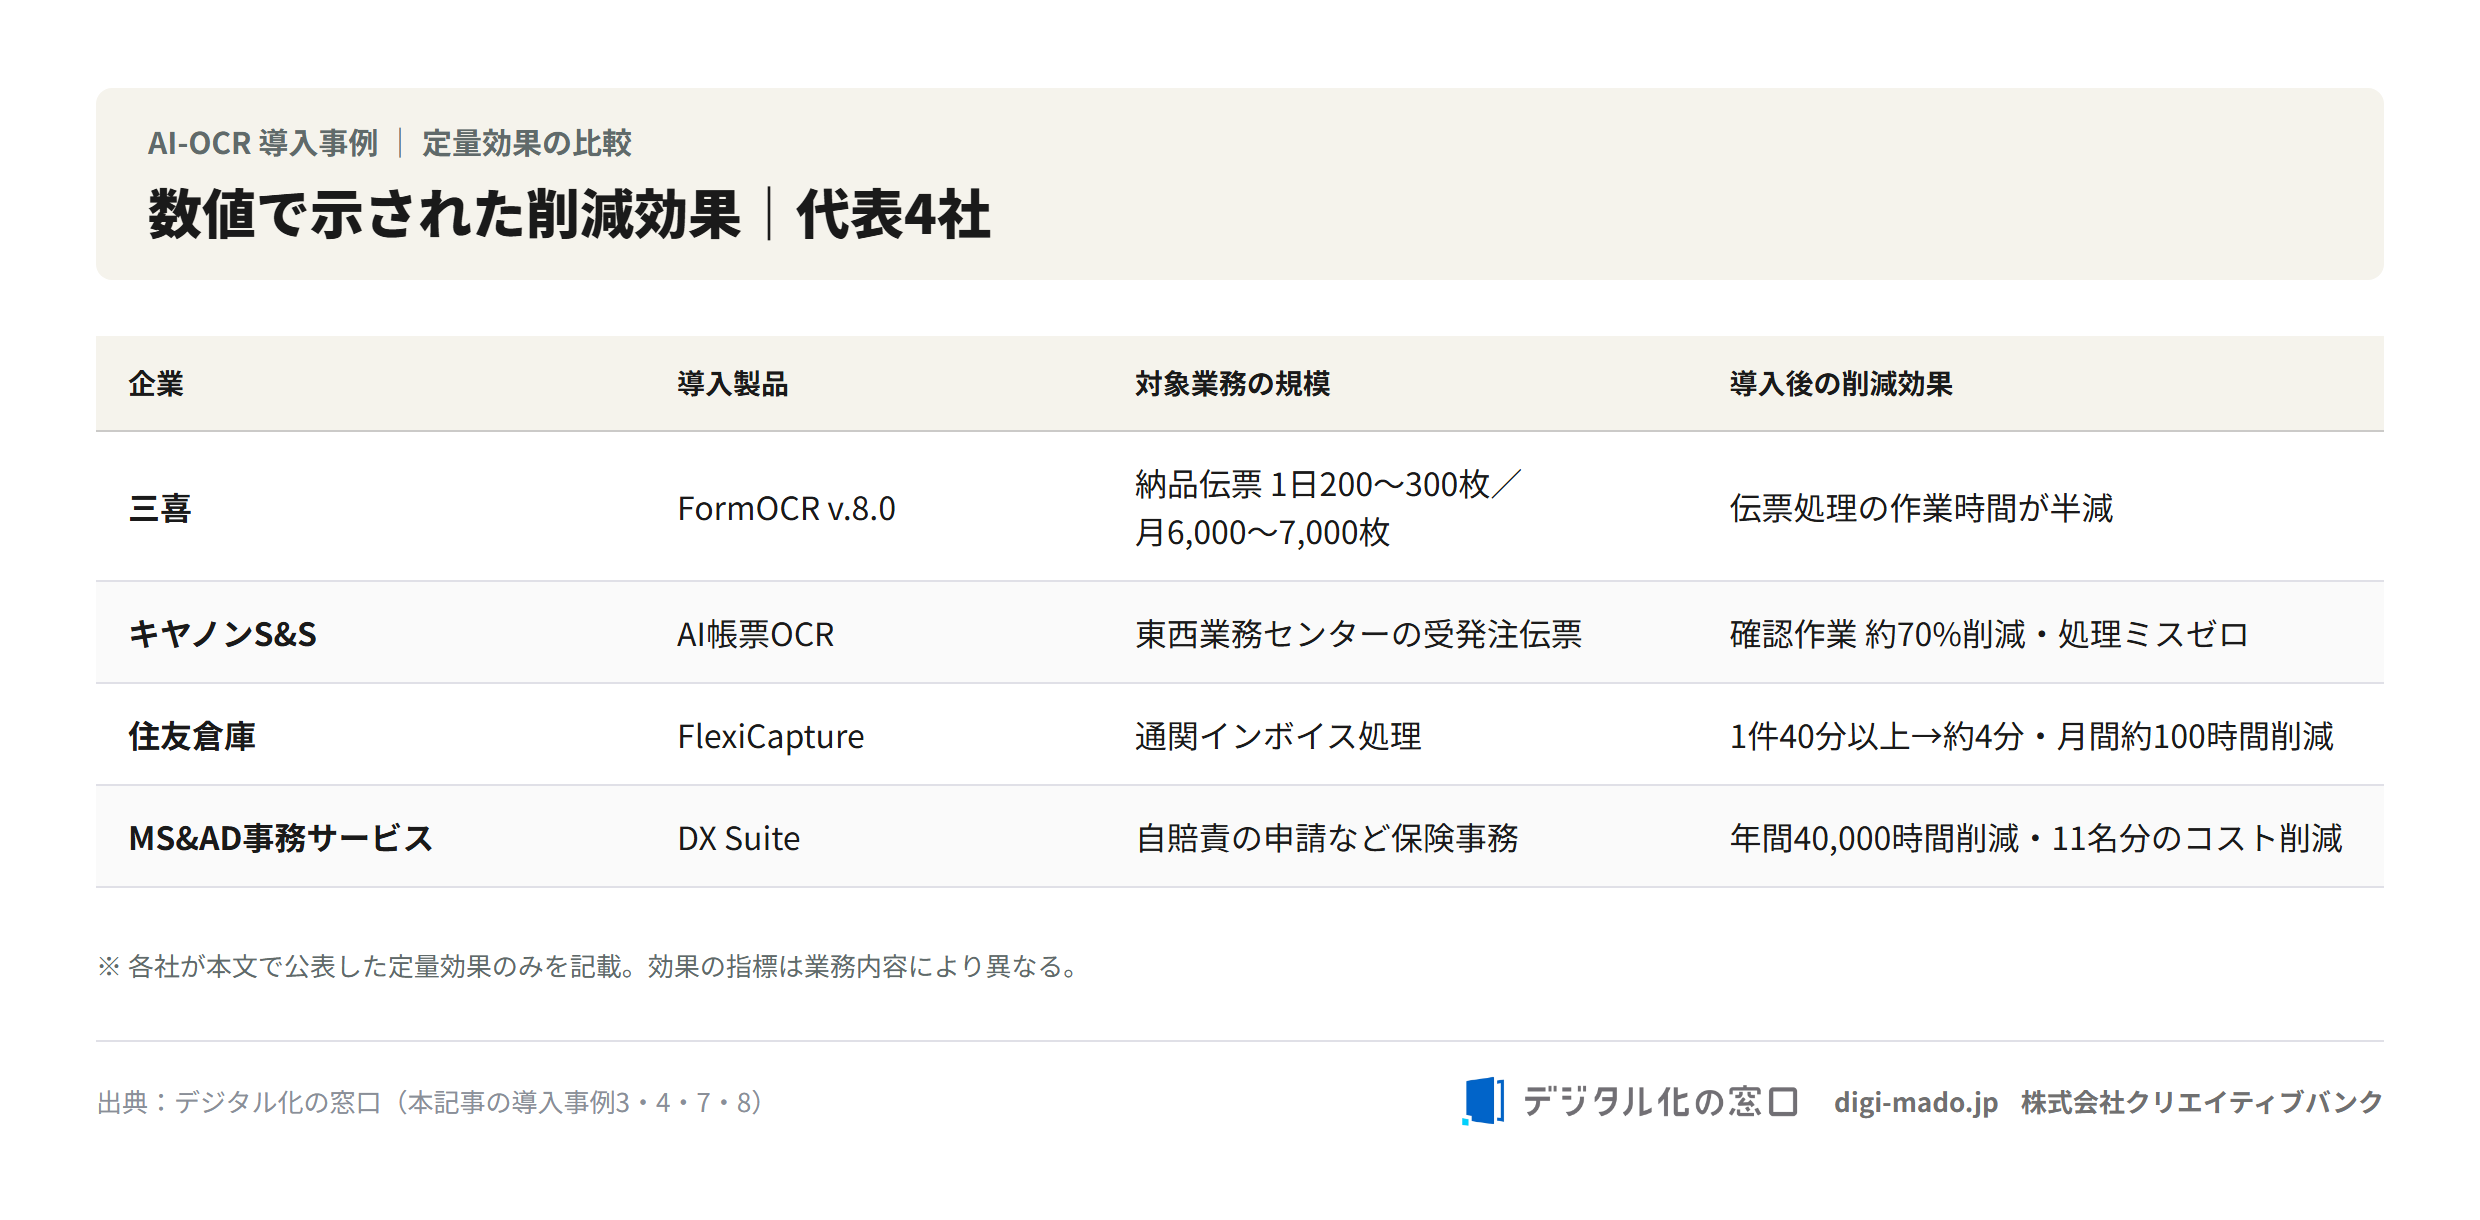Click the デジタル化の窓口 logo icon
Screen dimensions: 2480x1220
click(x=1483, y=1101)
